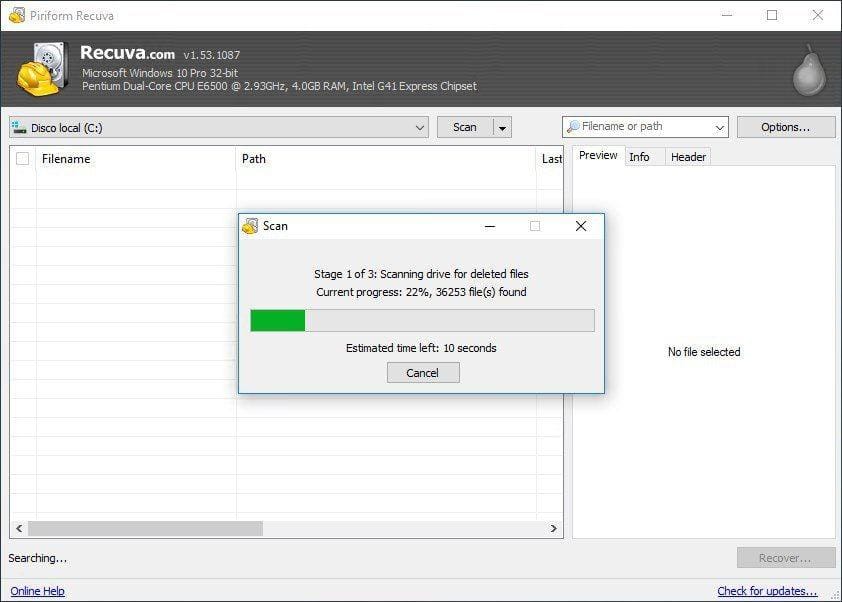
Task: Click the Scan dialog title icon
Action: [251, 226]
